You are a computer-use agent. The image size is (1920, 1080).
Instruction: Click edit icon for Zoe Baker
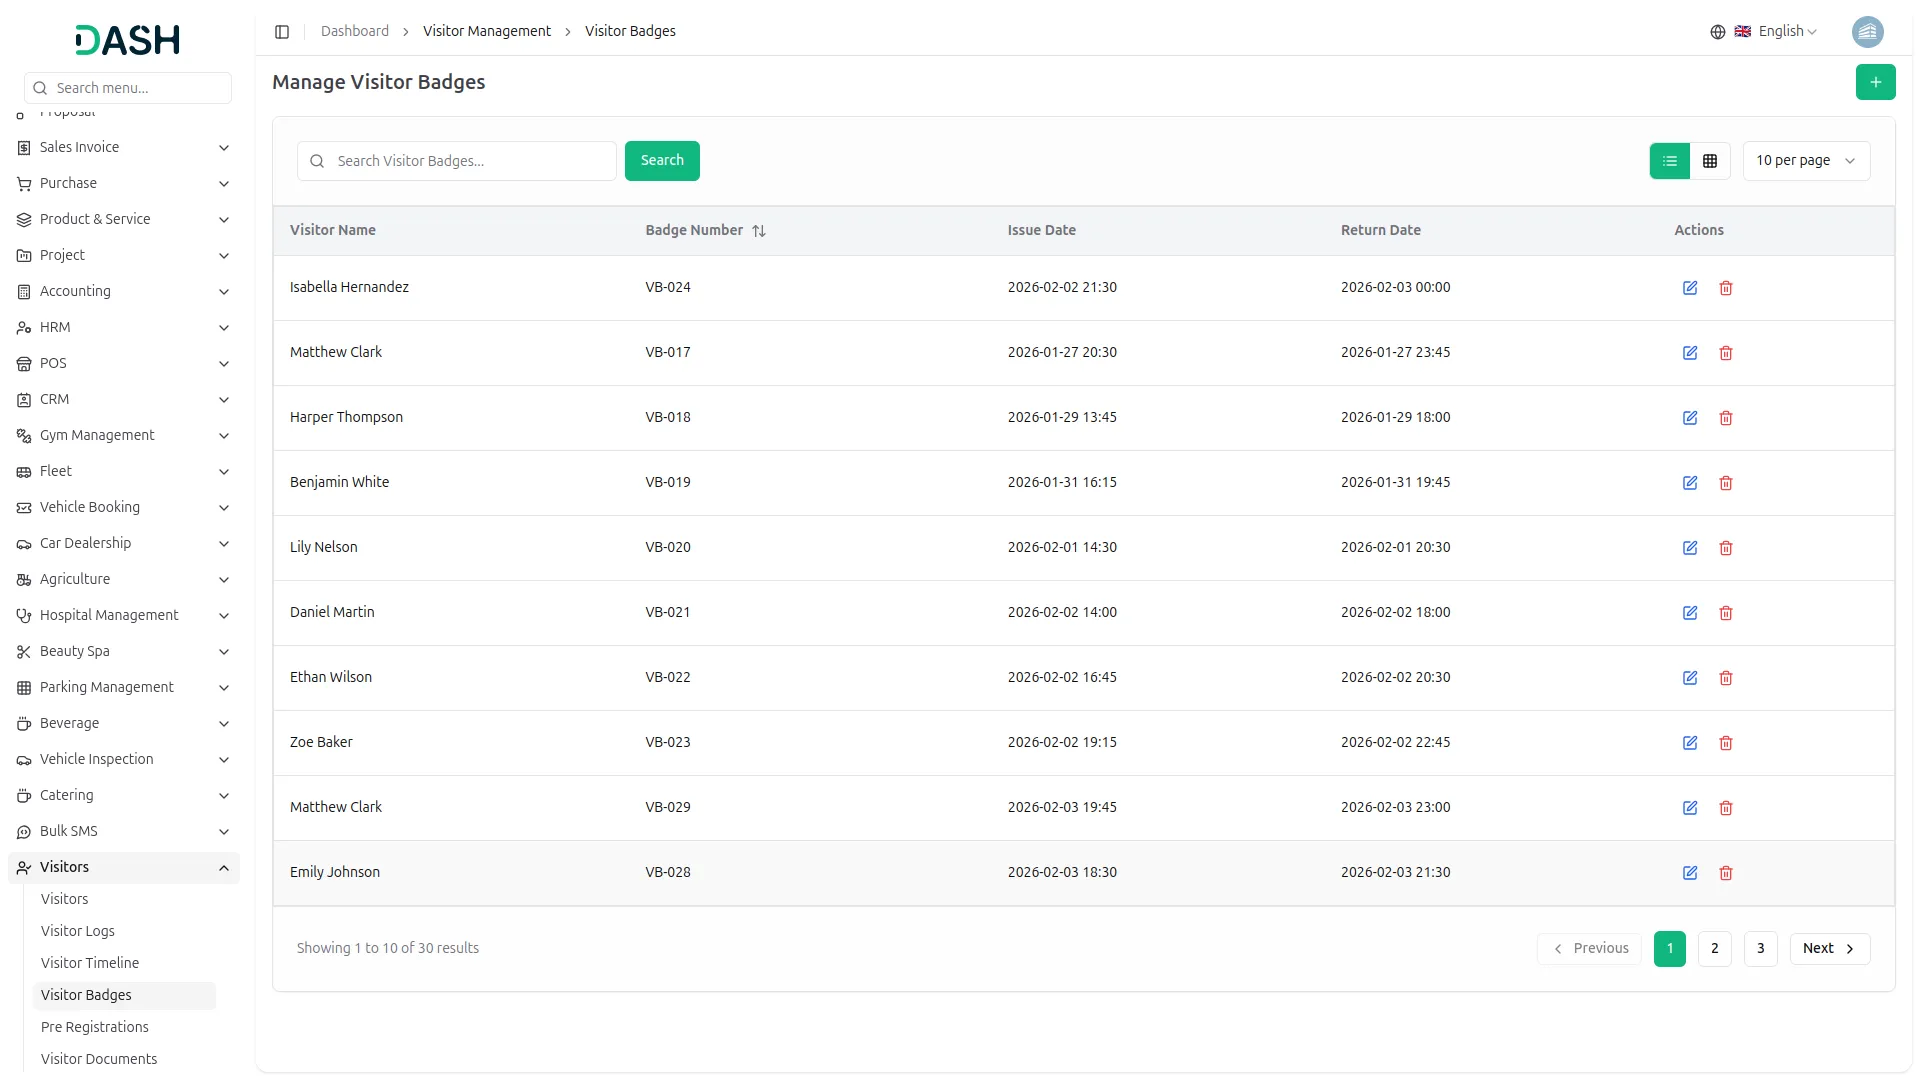click(1689, 743)
